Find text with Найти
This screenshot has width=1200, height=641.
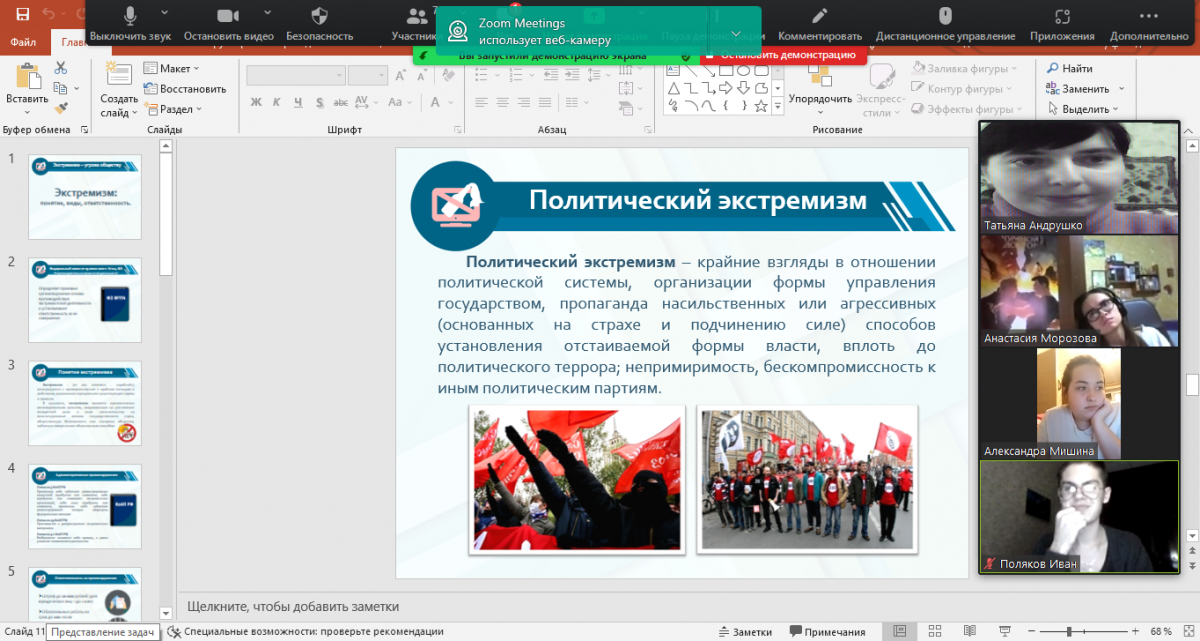pyautogui.click(x=1069, y=69)
